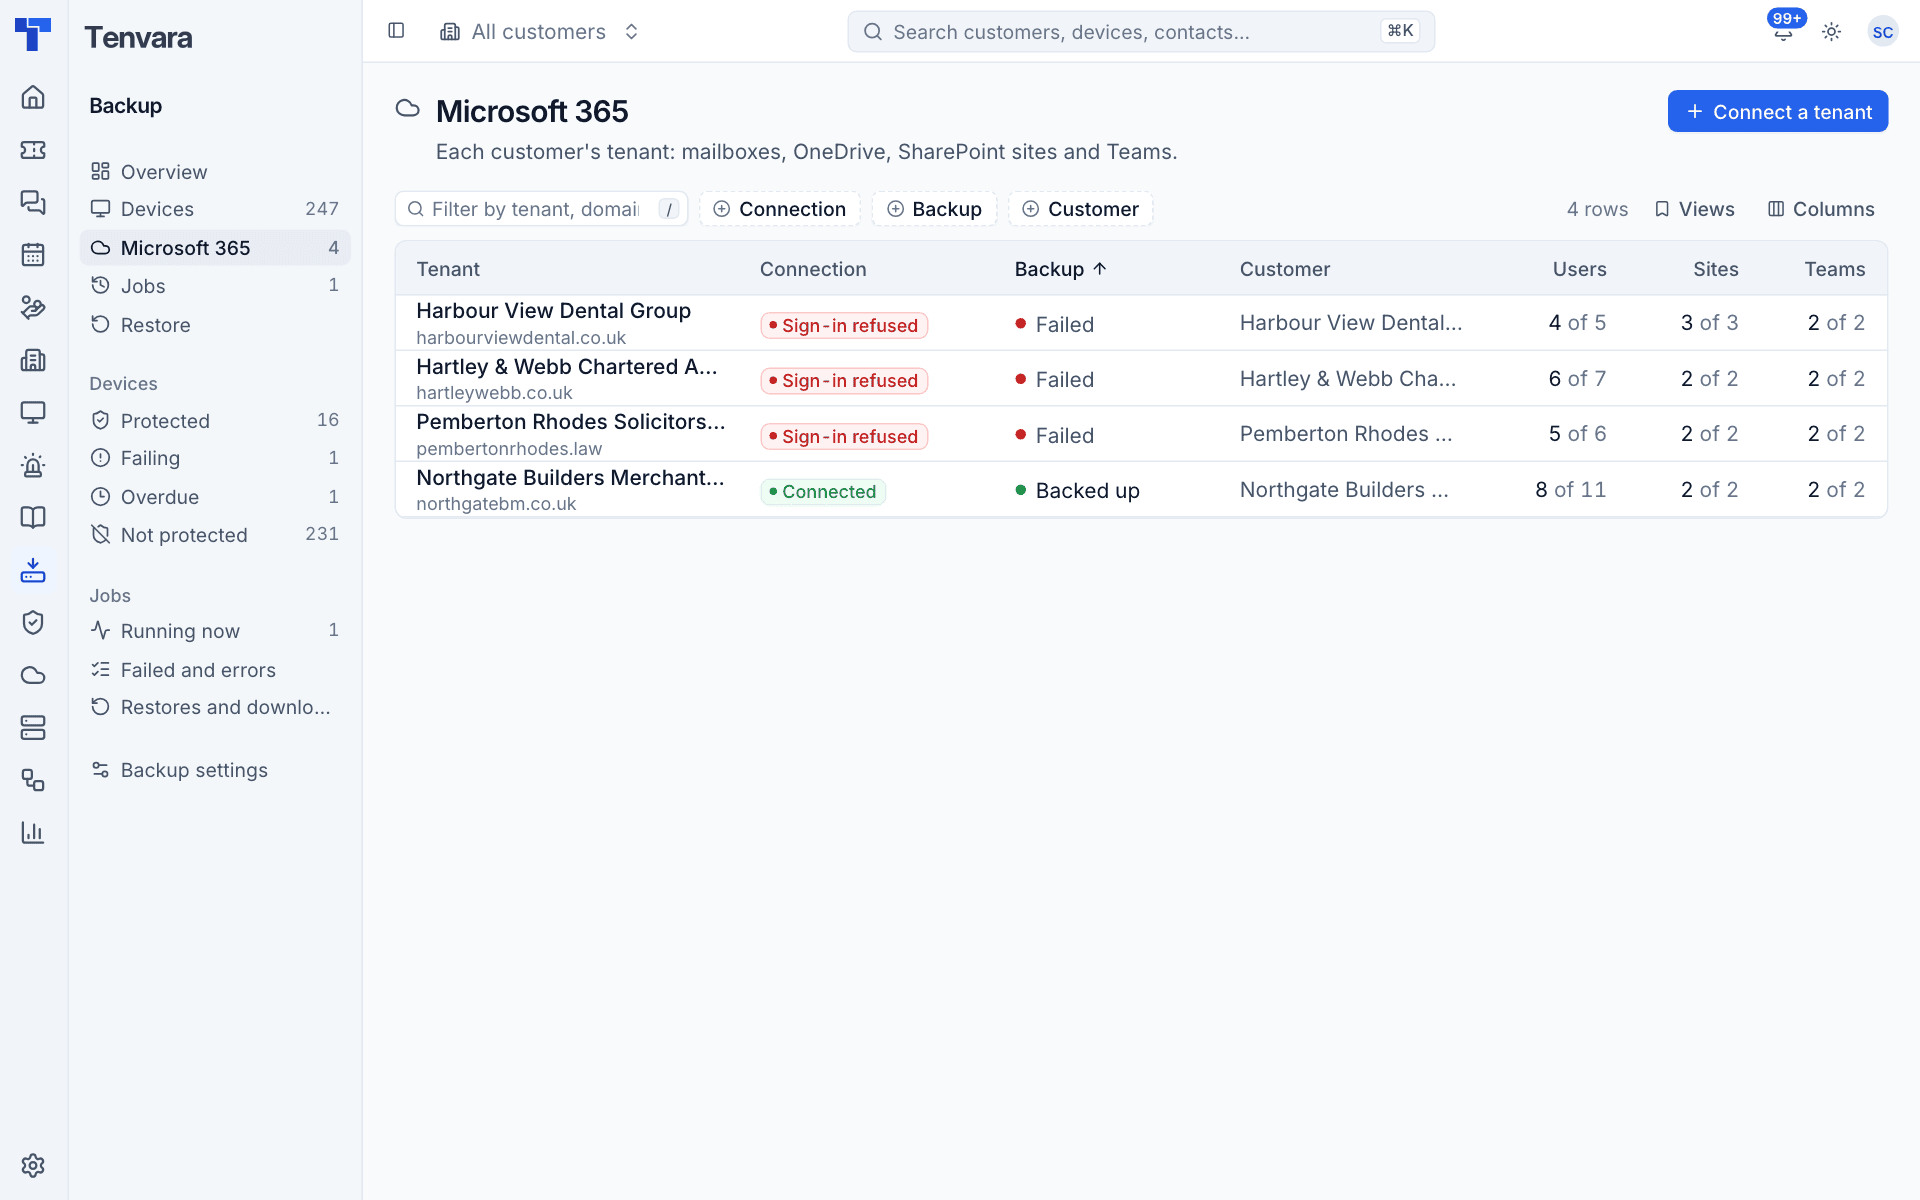Select the Backup download rail icon

tap(33, 570)
